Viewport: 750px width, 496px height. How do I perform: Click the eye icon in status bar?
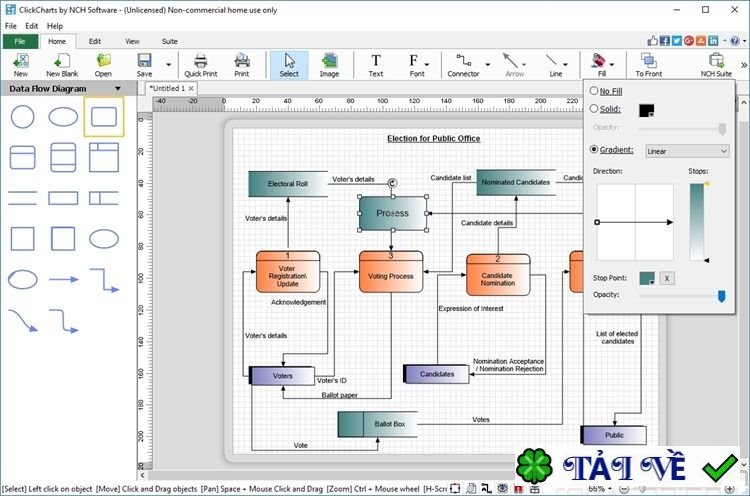click(x=502, y=488)
